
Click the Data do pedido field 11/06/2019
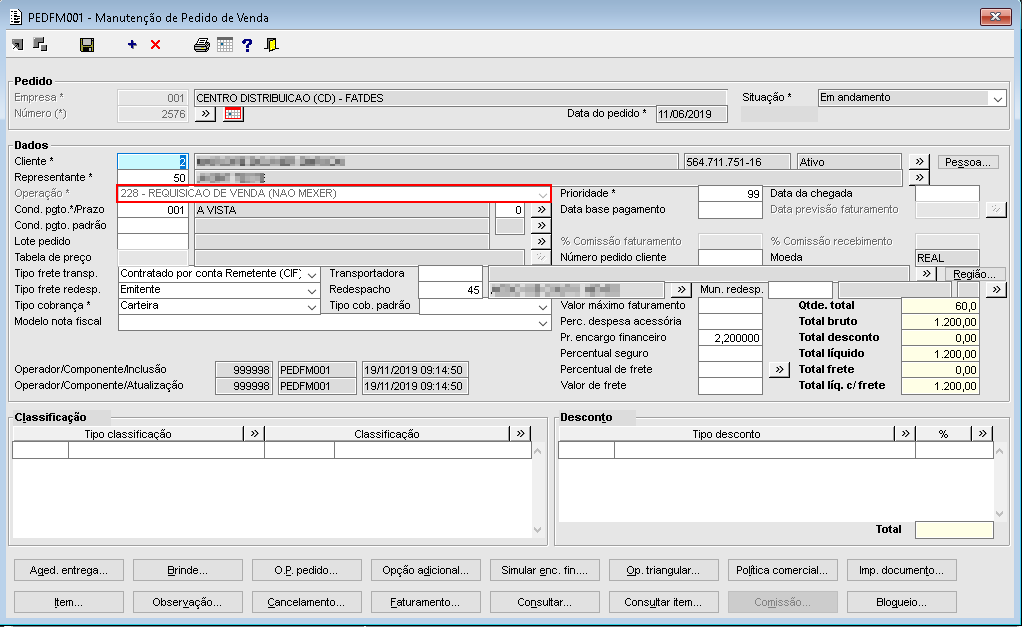point(692,114)
